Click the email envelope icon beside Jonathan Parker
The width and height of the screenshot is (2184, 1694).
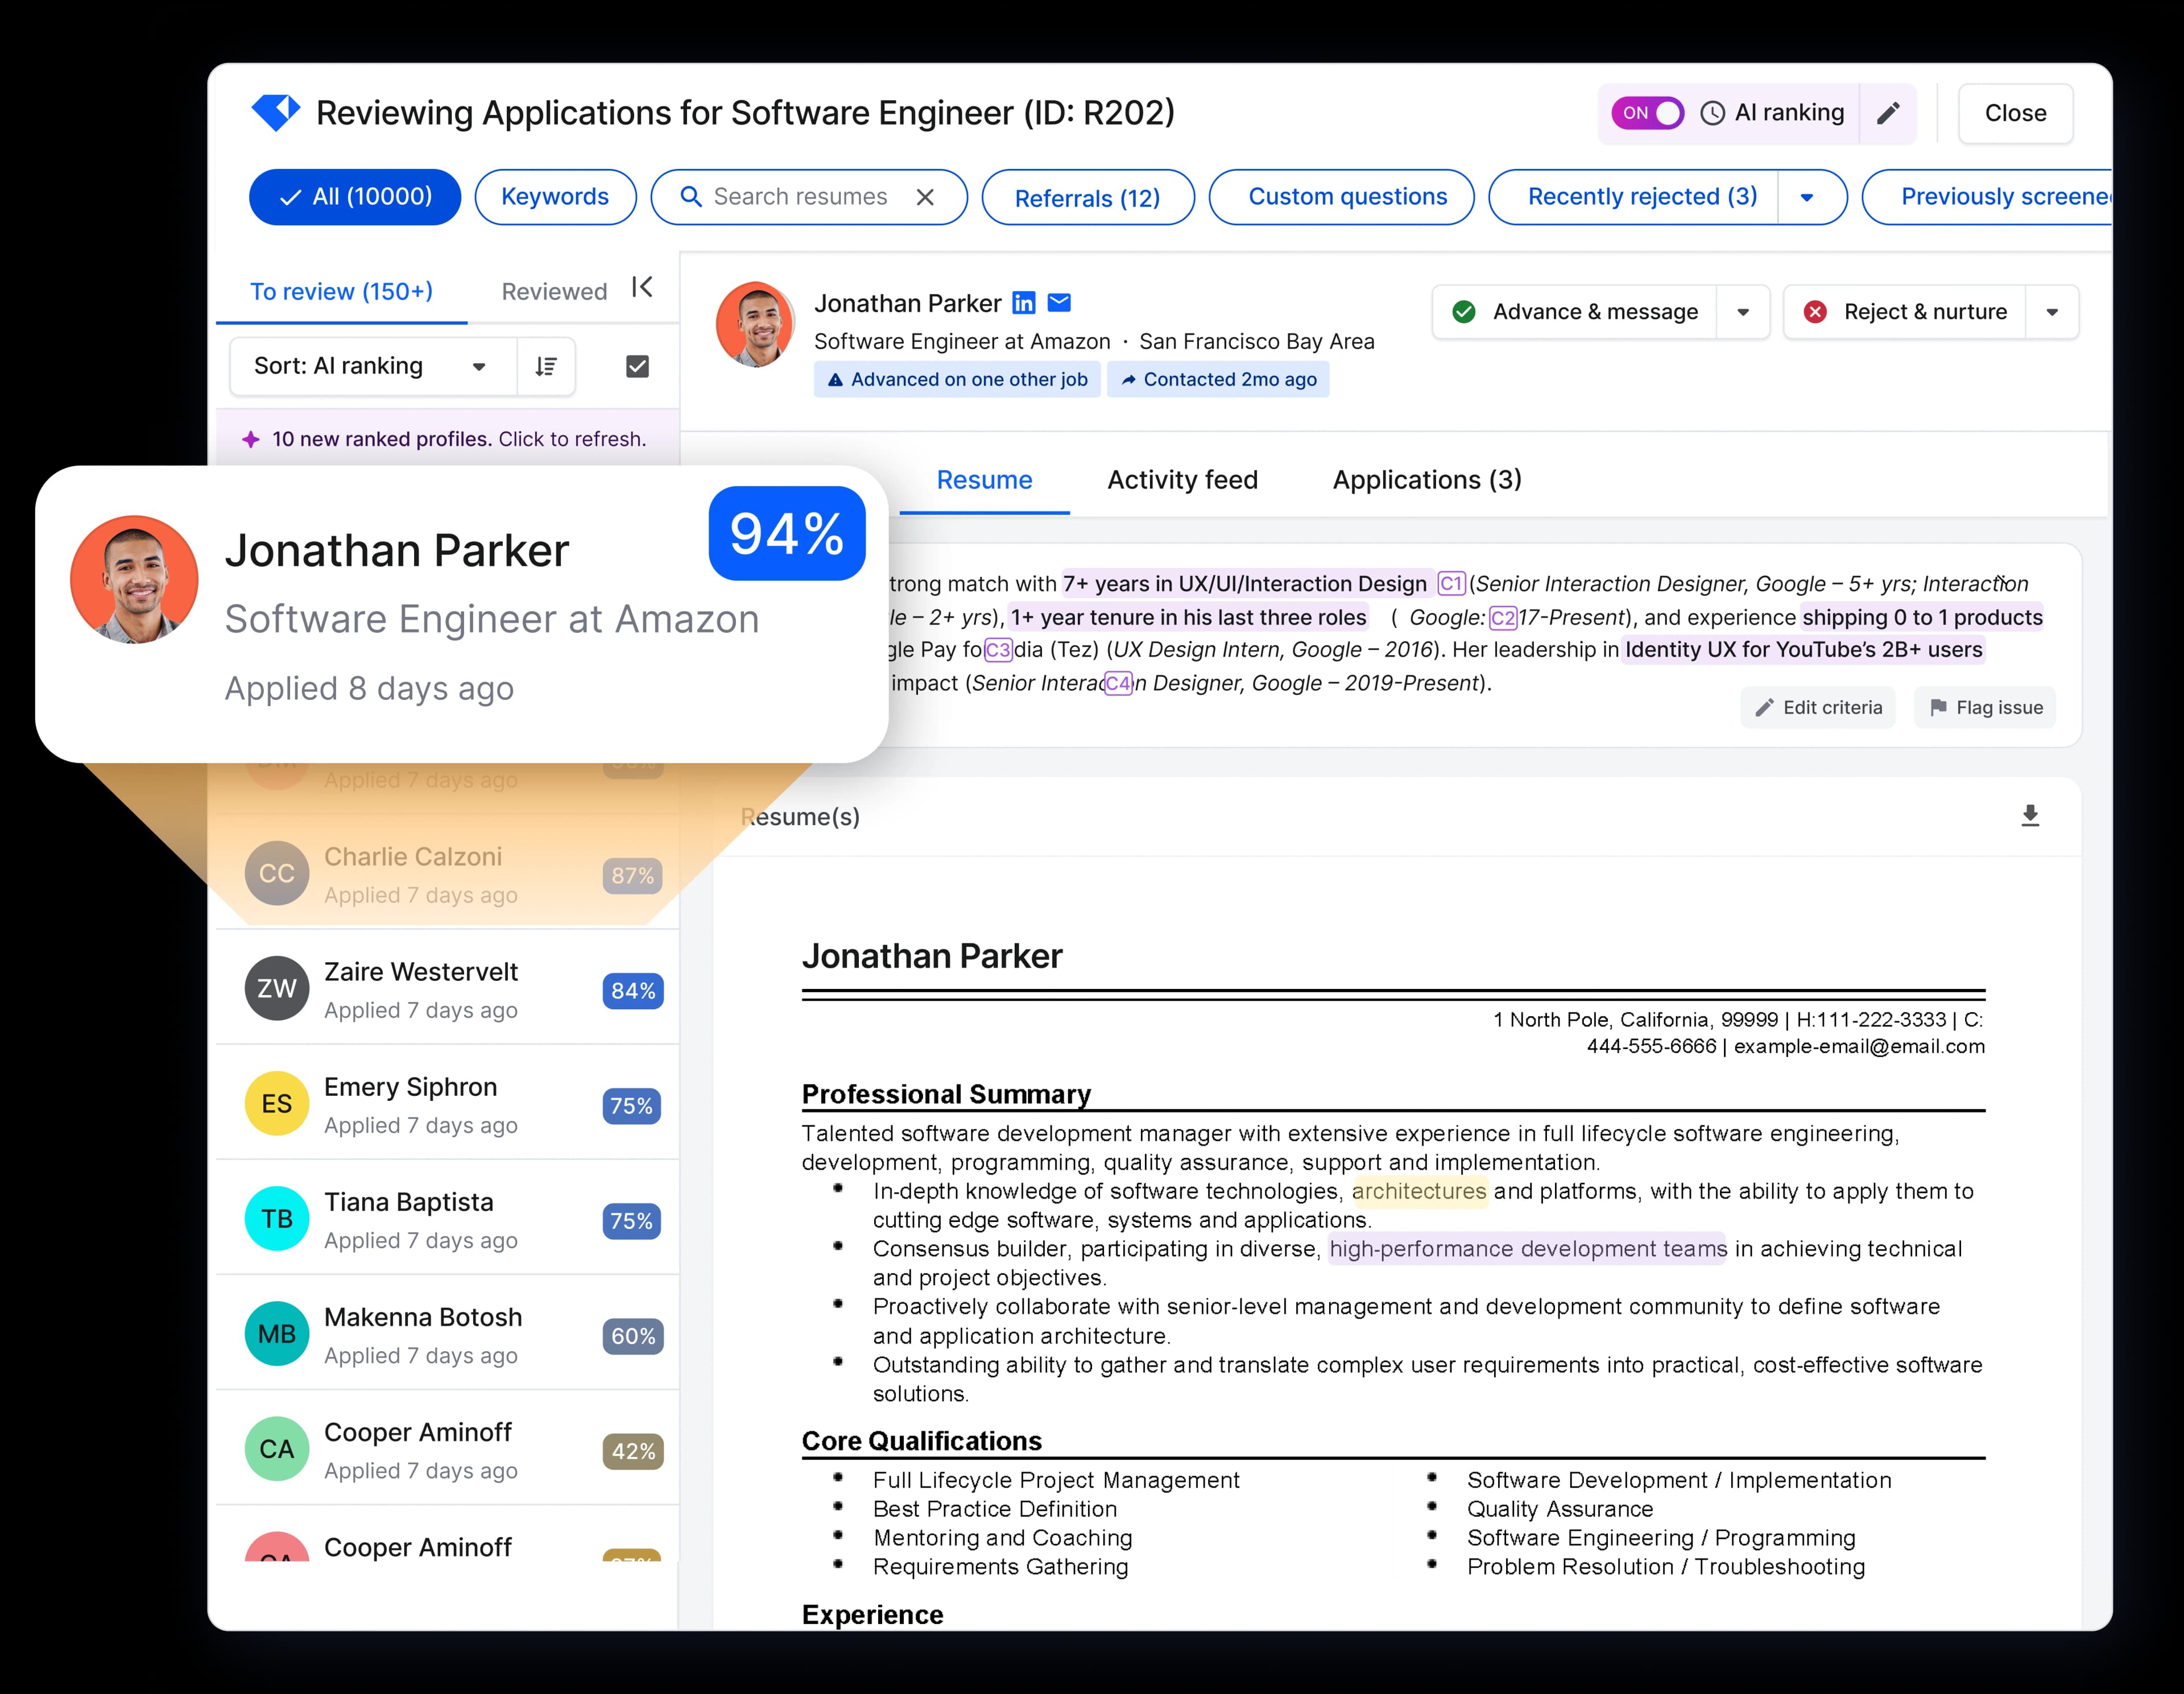coord(1058,302)
